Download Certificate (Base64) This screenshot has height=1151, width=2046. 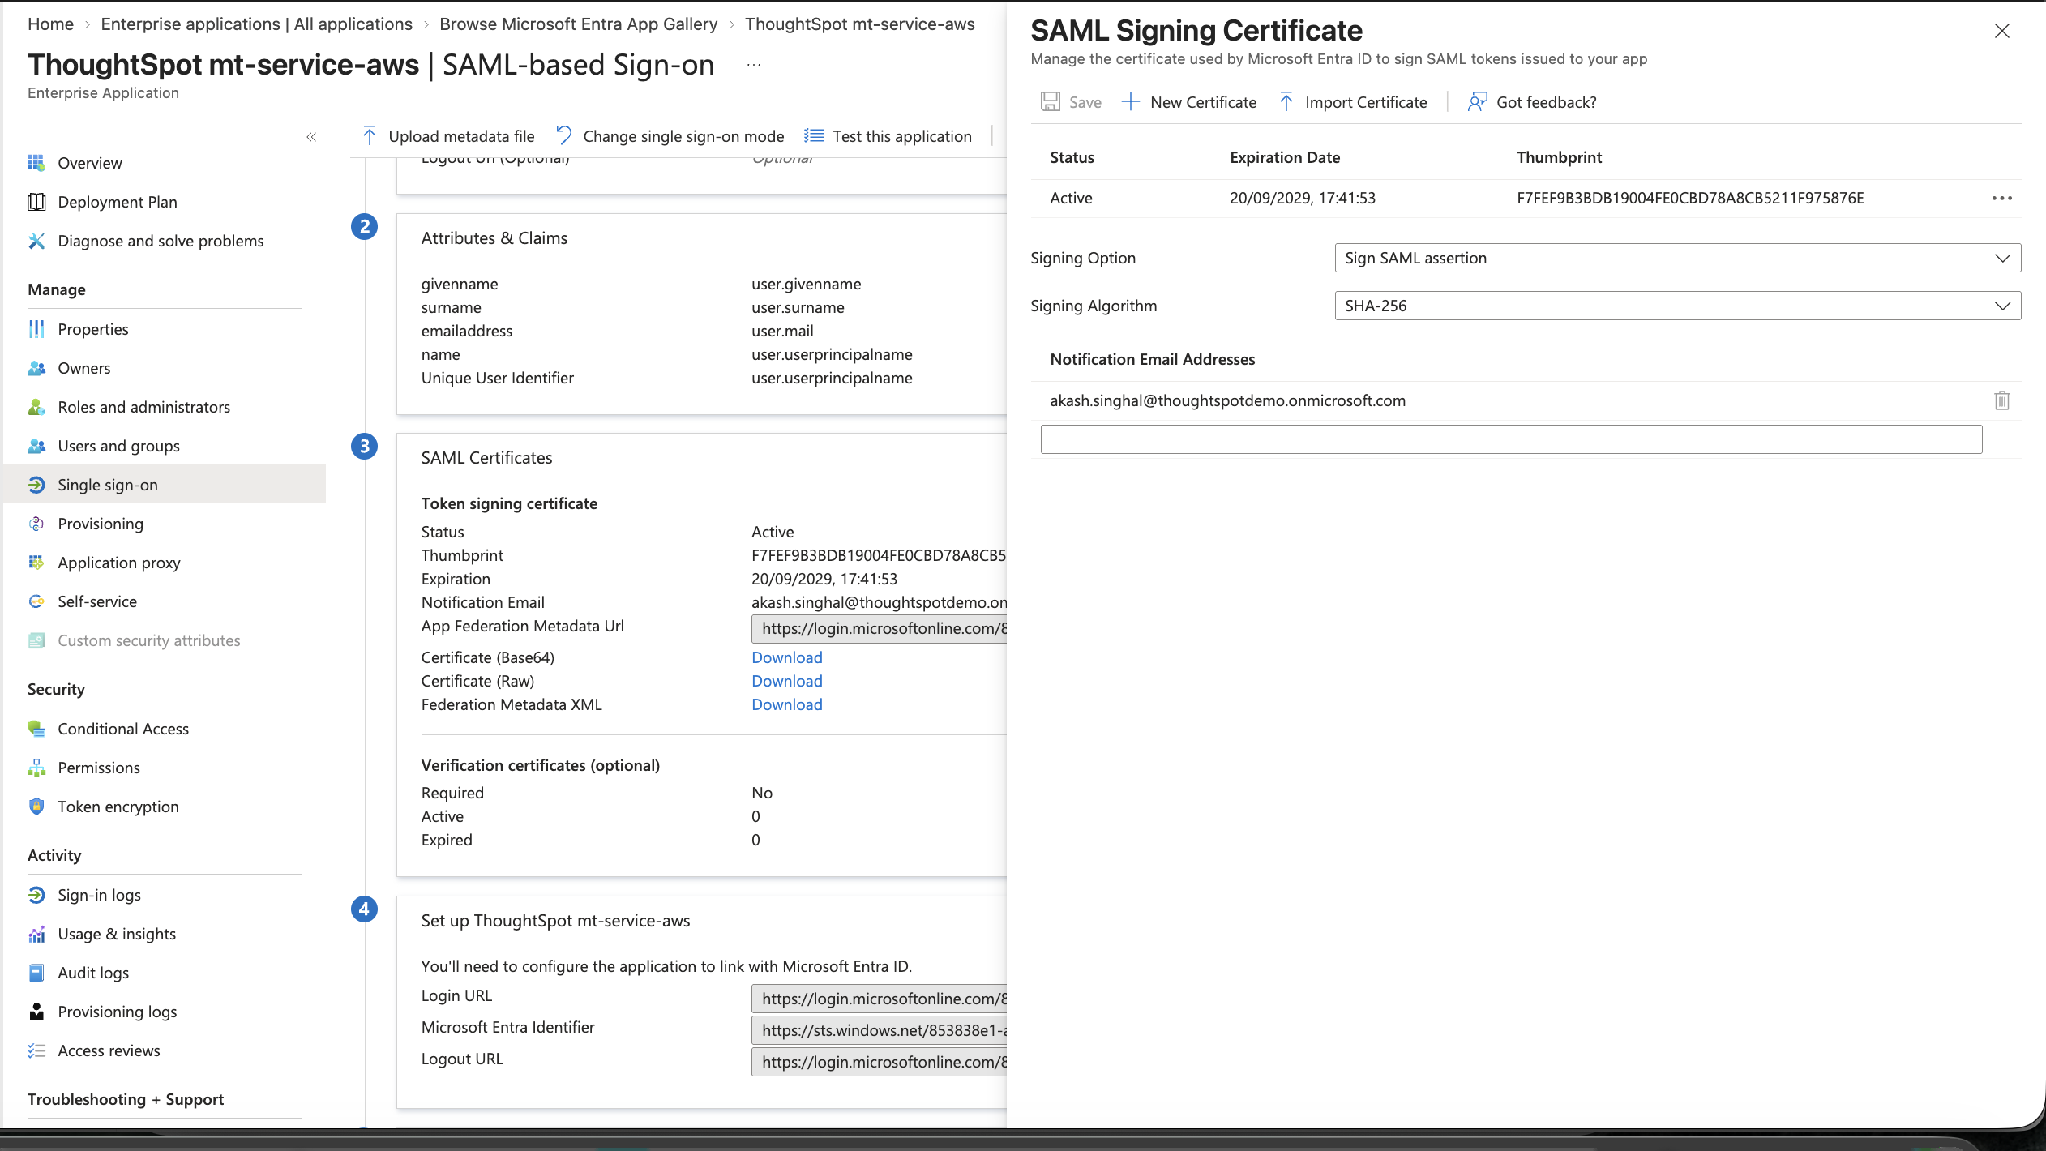(x=787, y=658)
